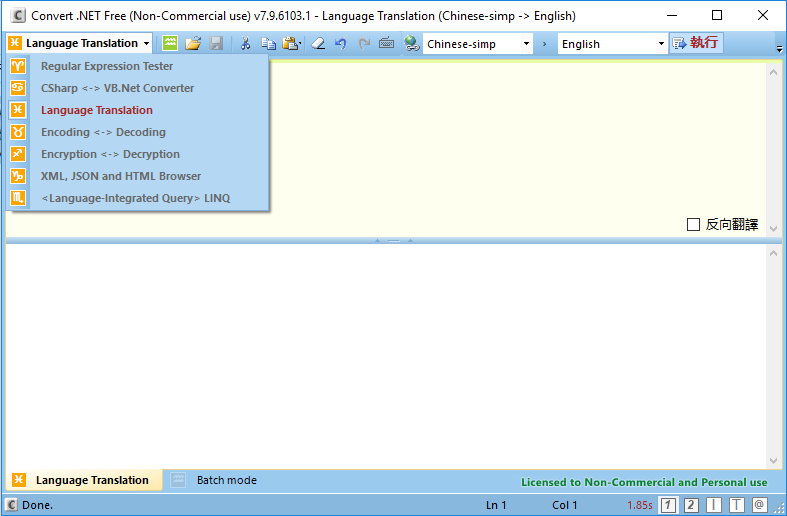Click the green wave icon in the toolbar
This screenshot has width=787, height=516.
point(170,43)
